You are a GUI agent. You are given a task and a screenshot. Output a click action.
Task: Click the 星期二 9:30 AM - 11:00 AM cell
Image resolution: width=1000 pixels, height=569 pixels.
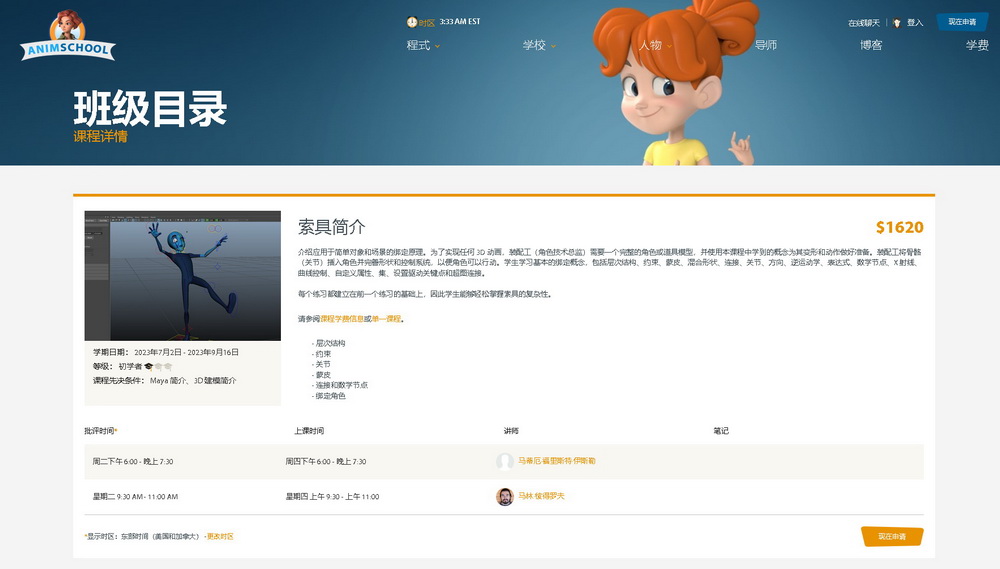point(135,497)
